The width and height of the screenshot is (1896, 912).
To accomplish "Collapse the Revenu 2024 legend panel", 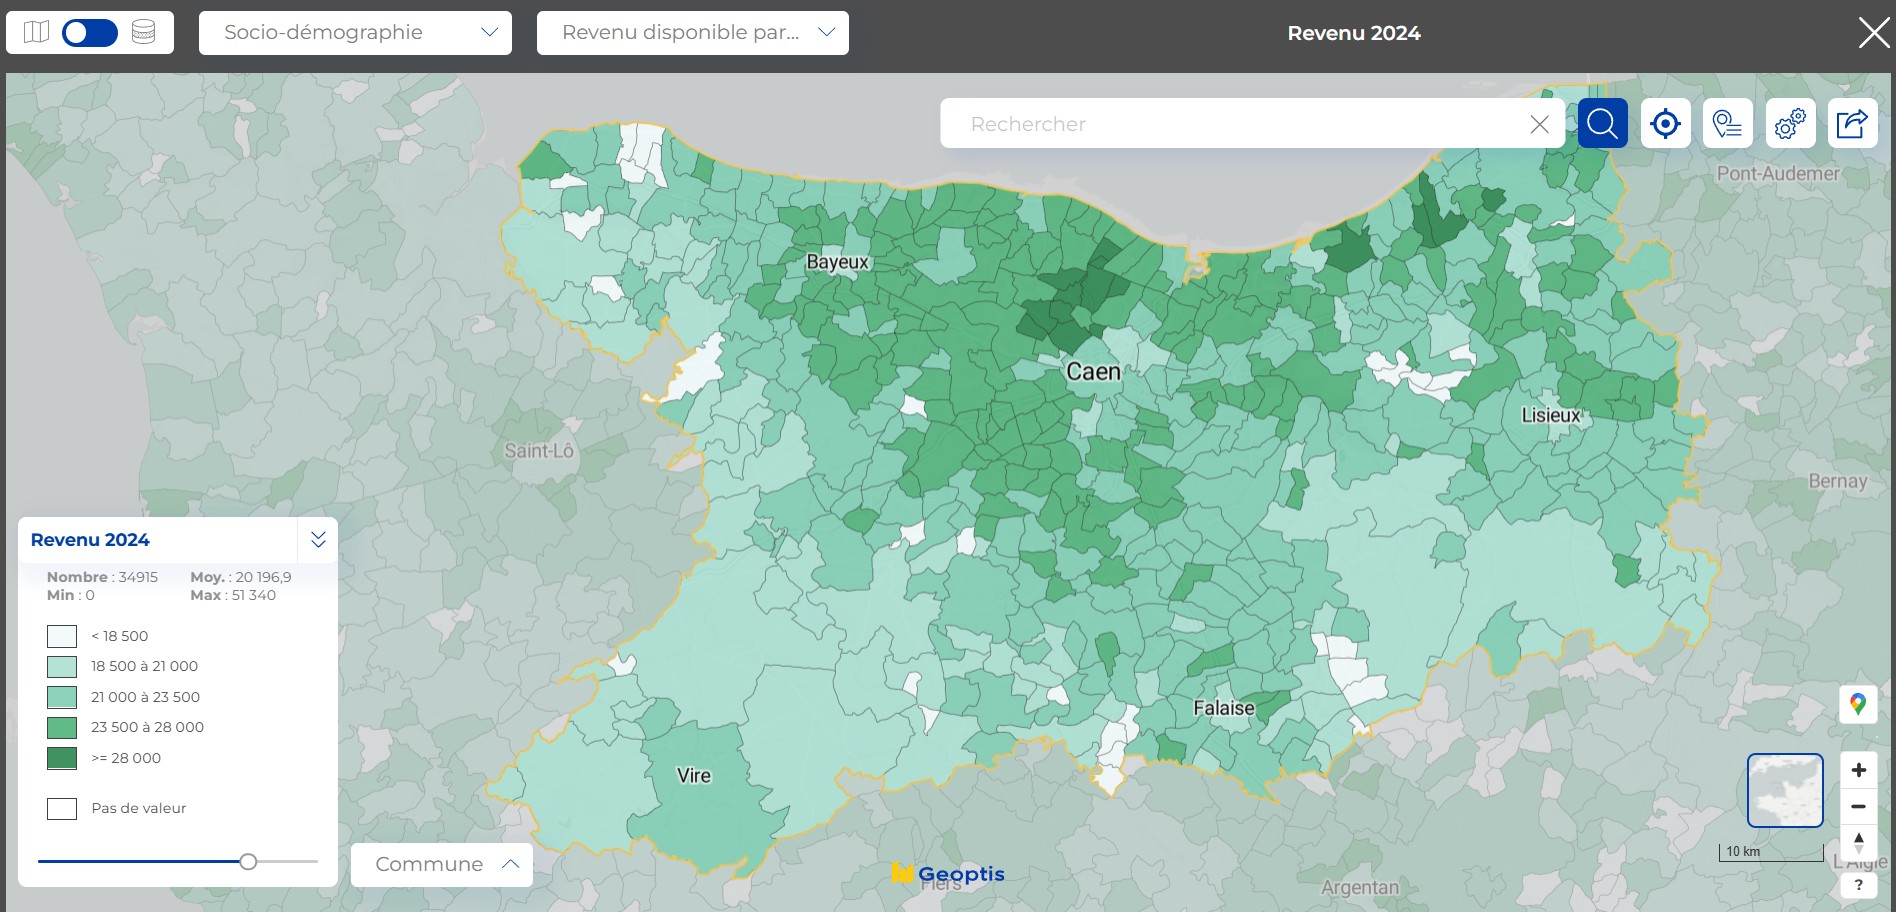I will [318, 540].
